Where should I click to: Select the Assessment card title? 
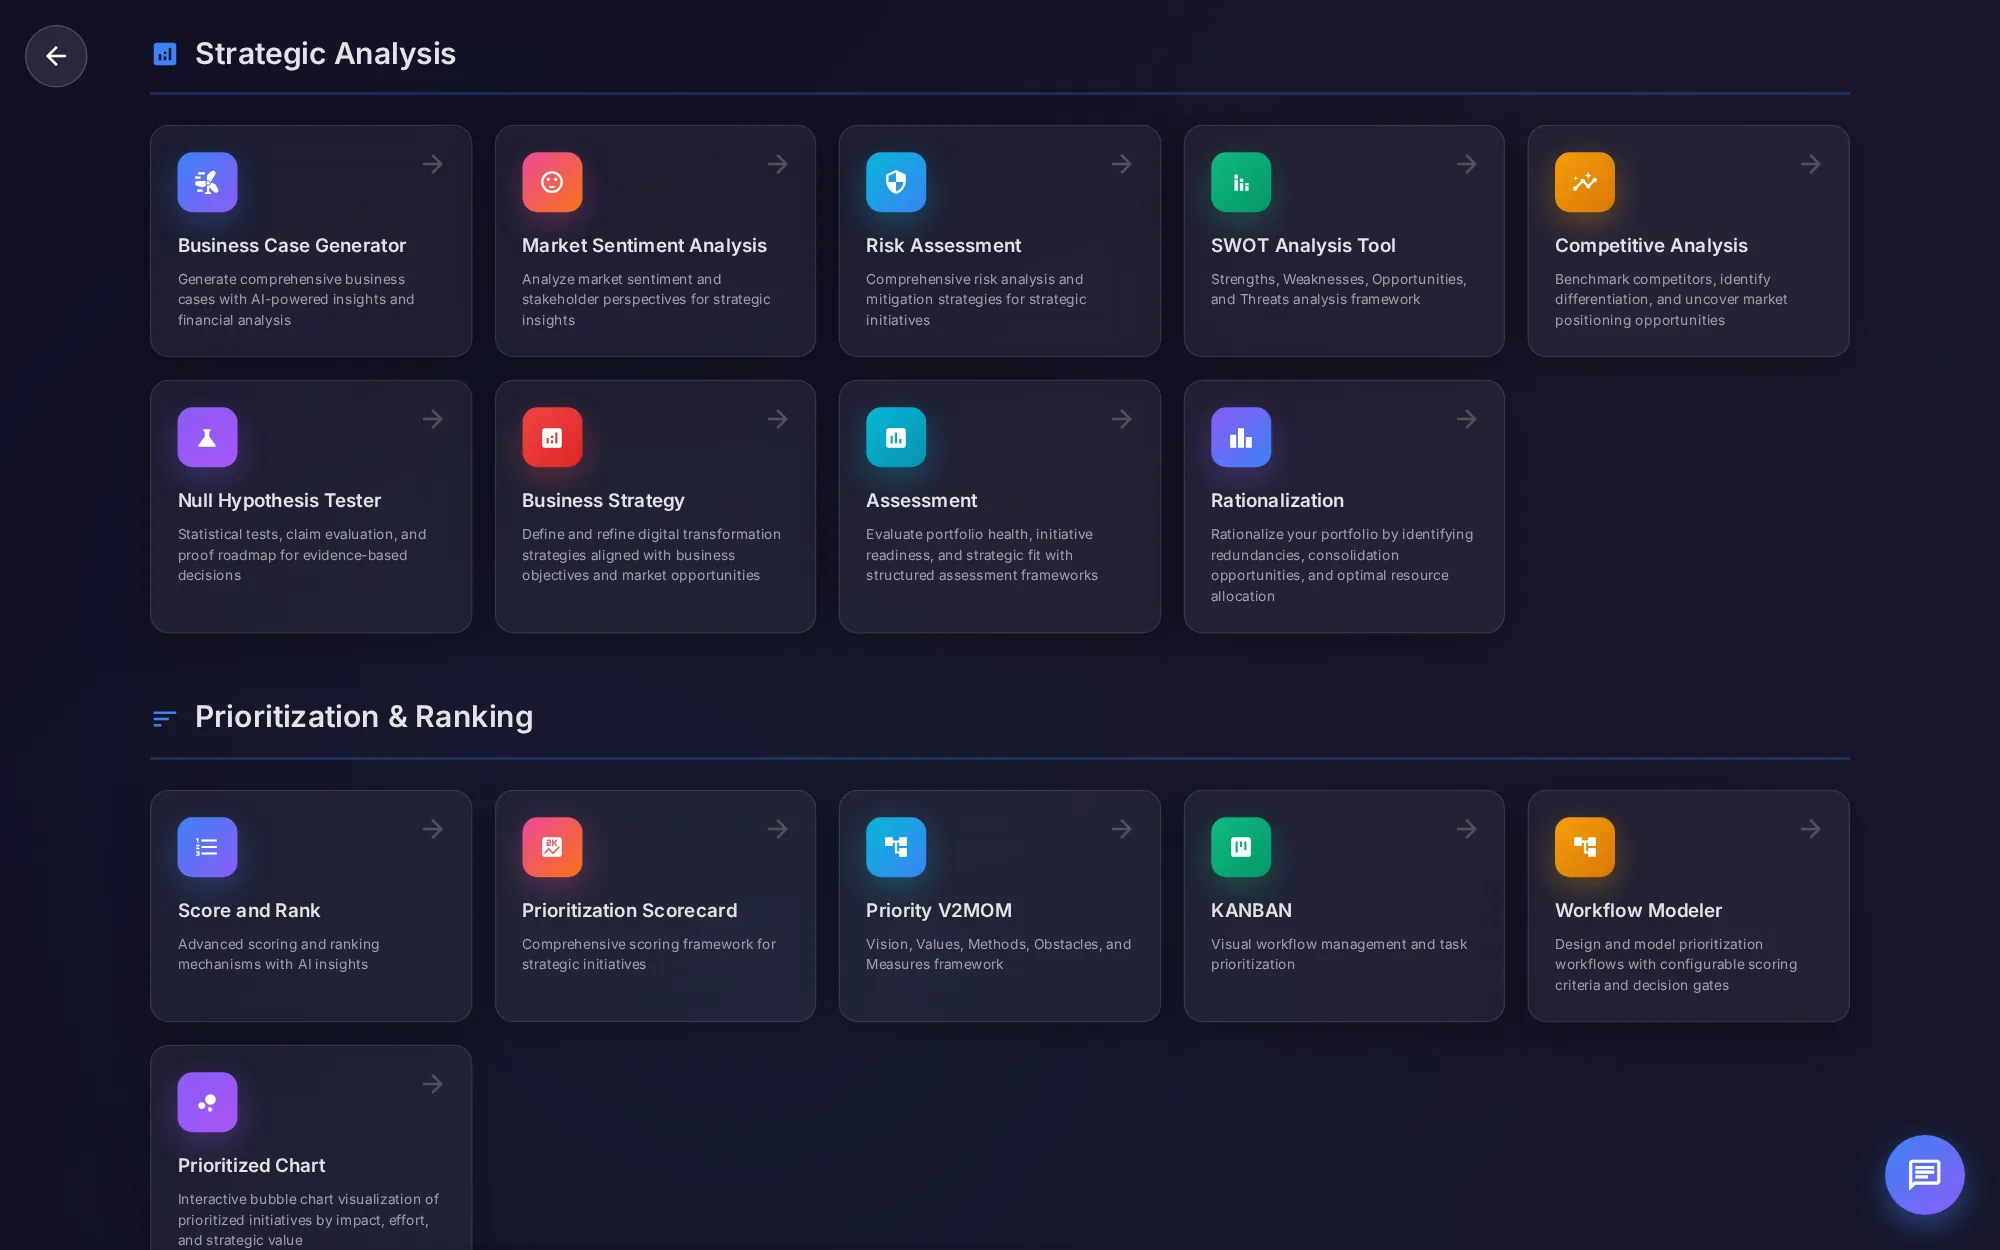921,500
